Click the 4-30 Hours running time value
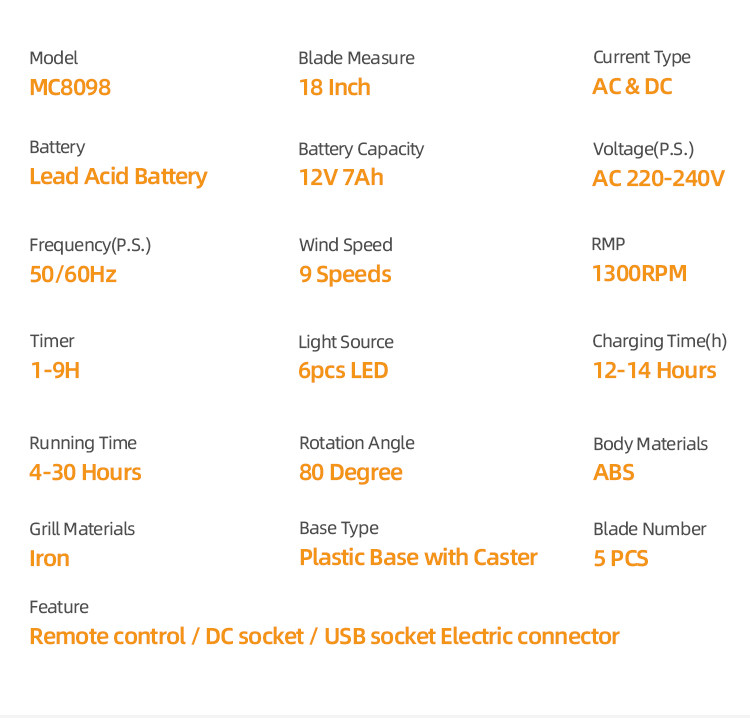Image resolution: width=750 pixels, height=718 pixels. [x=85, y=473]
